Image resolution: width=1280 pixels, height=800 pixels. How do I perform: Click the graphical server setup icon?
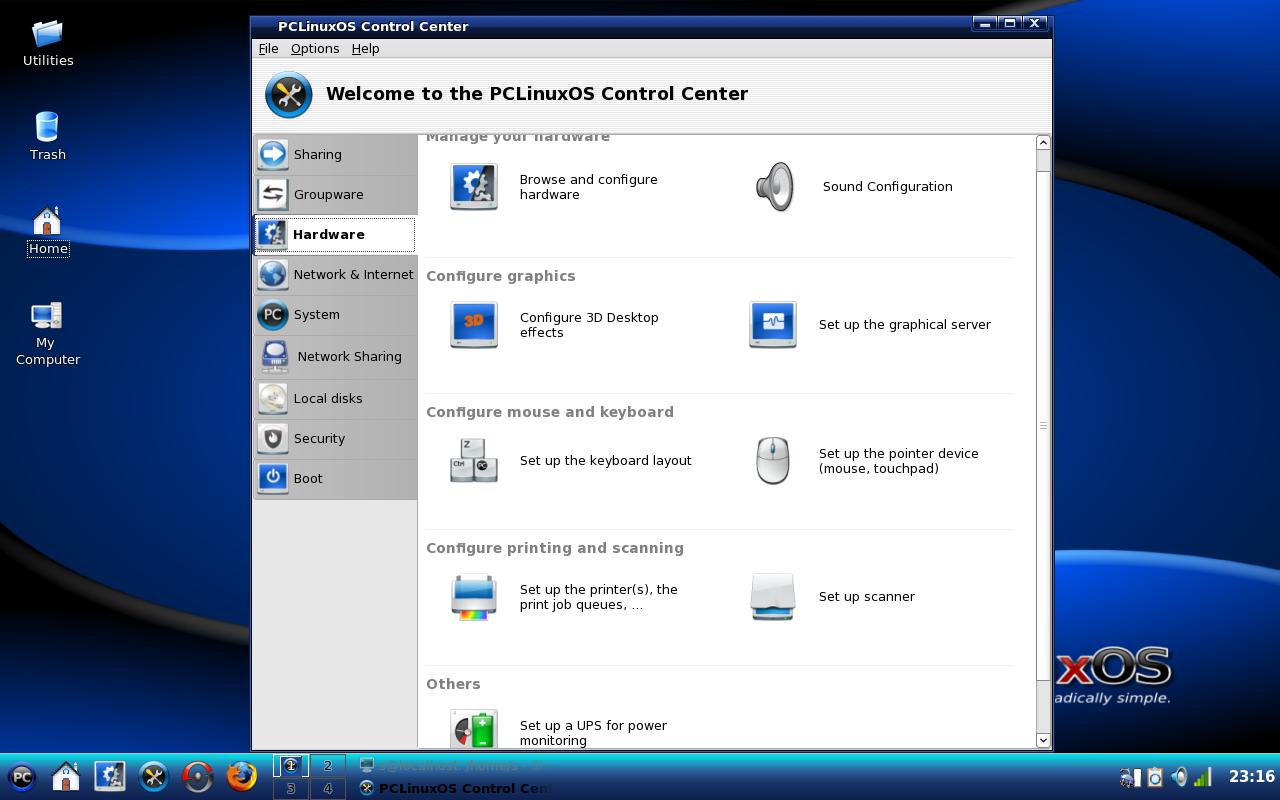click(773, 324)
